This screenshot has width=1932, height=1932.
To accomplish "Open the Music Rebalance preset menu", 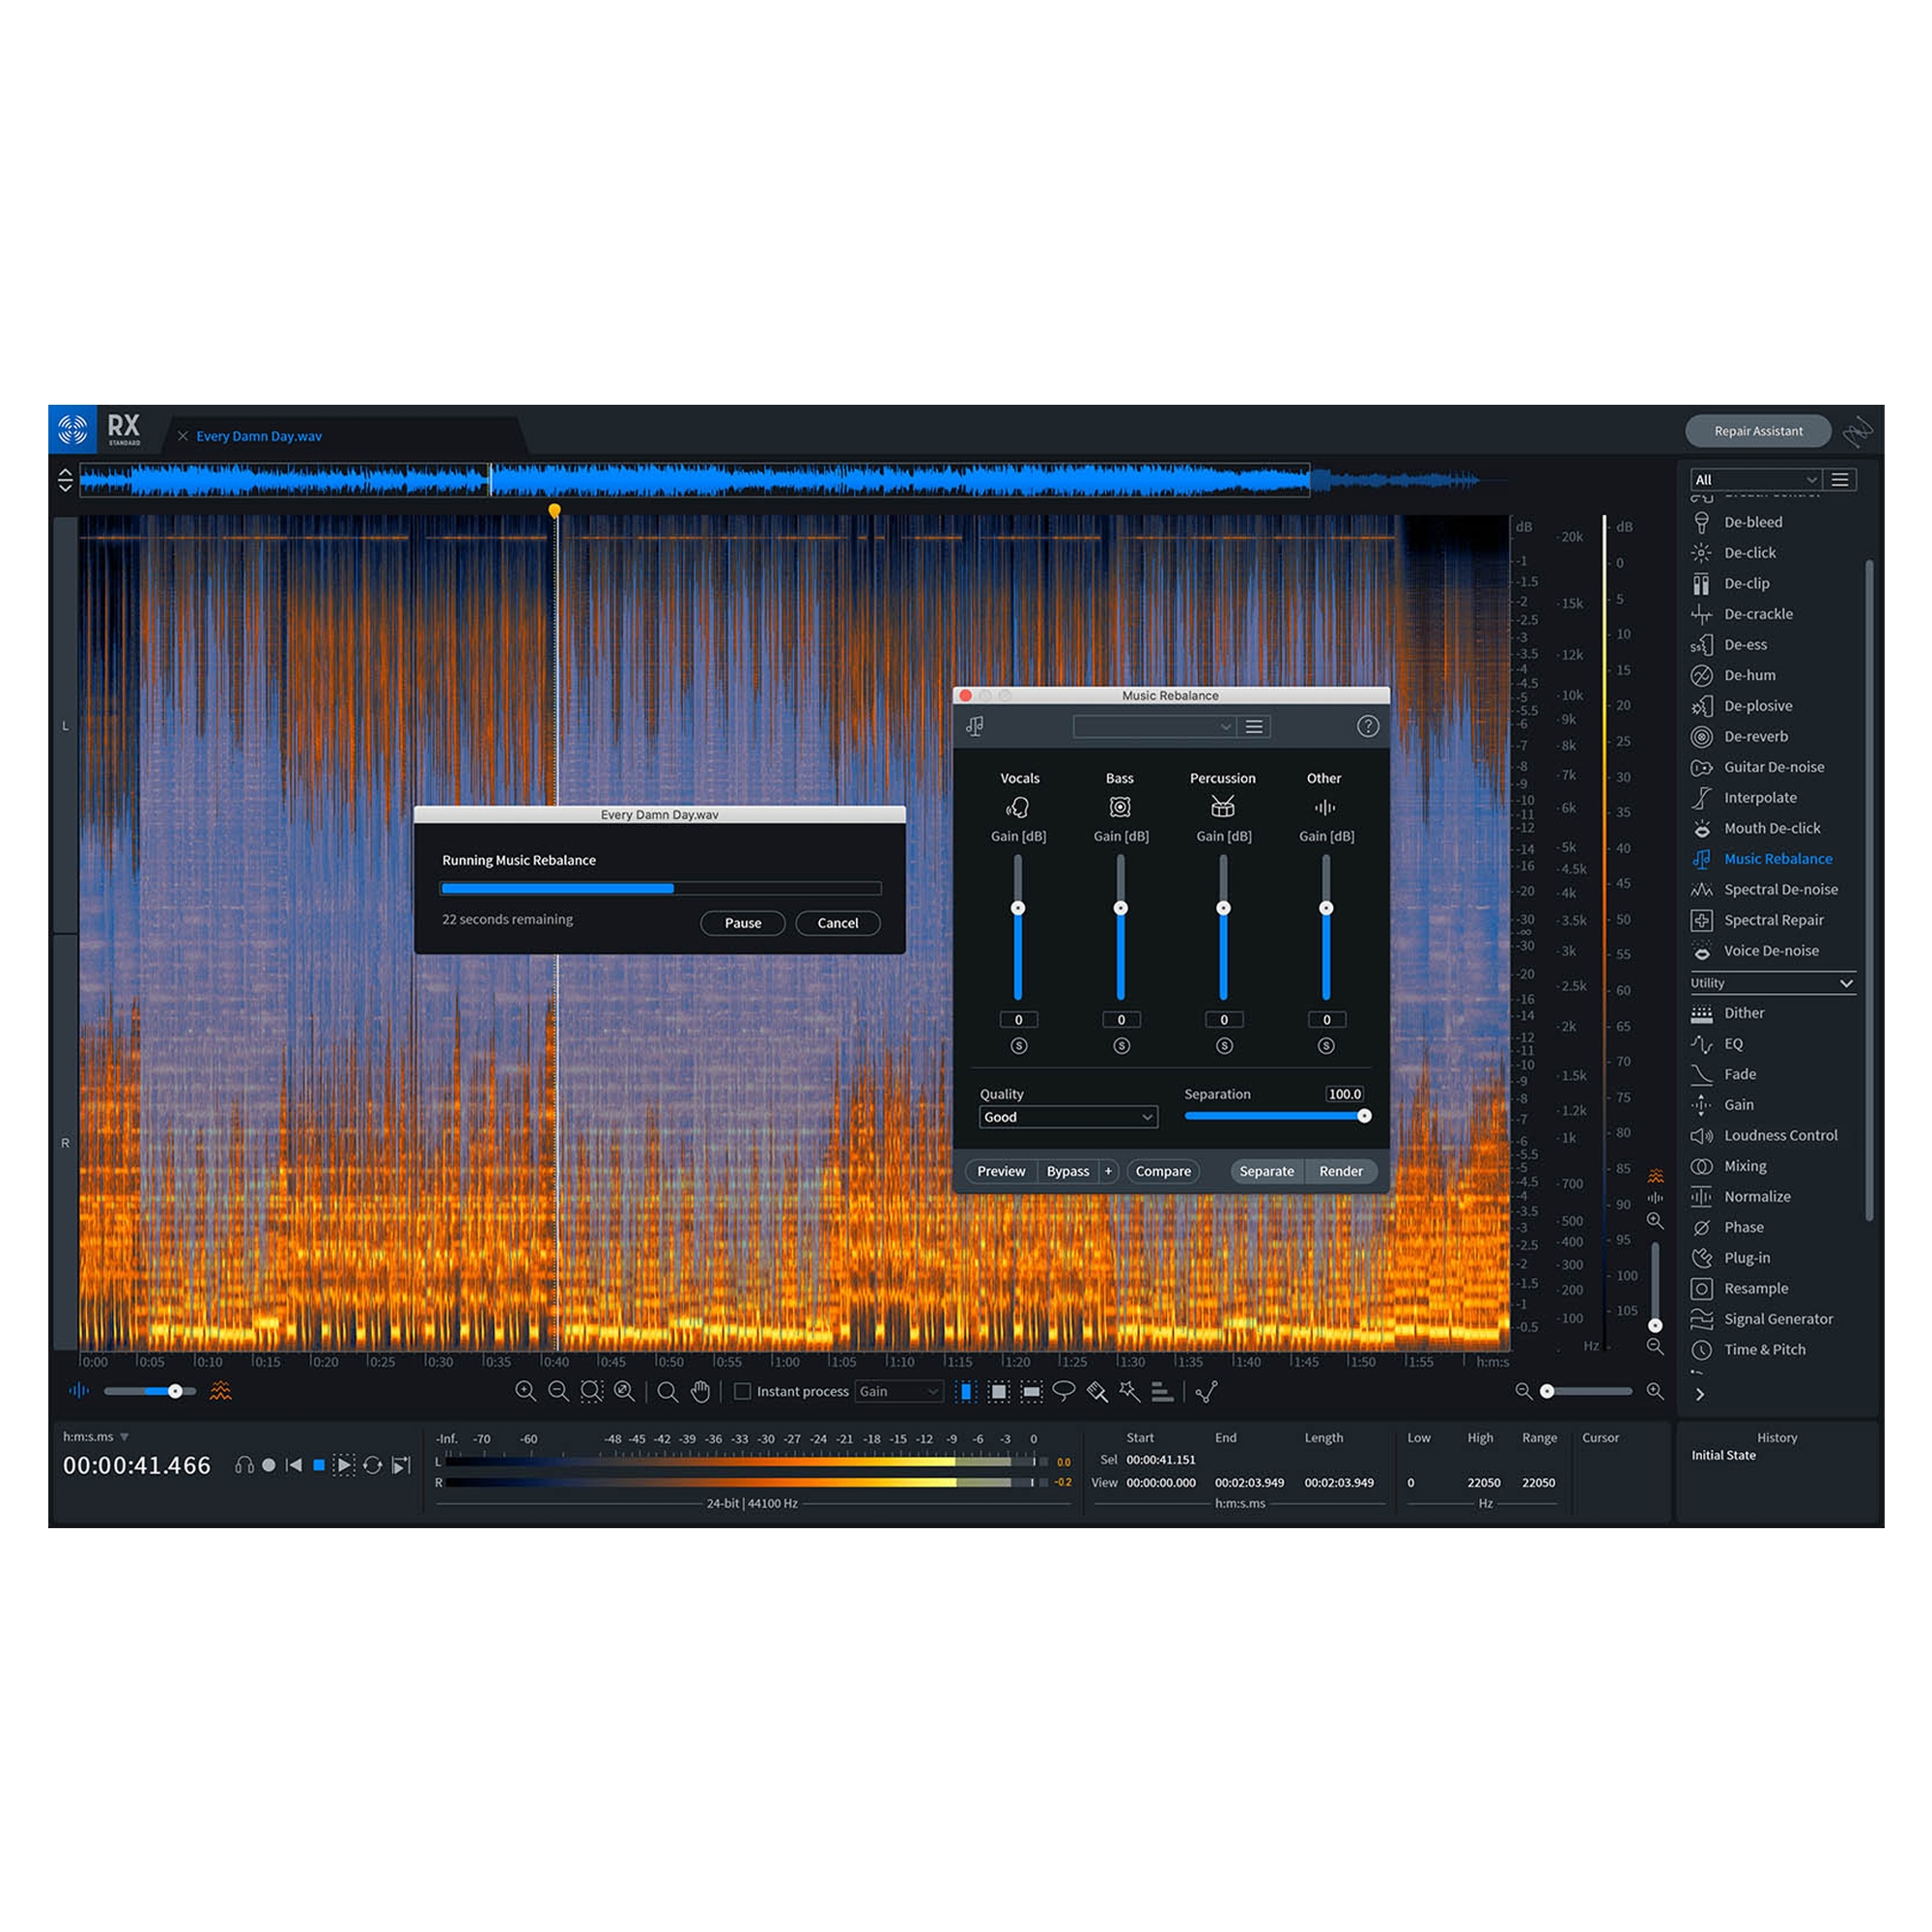I will click(1254, 727).
